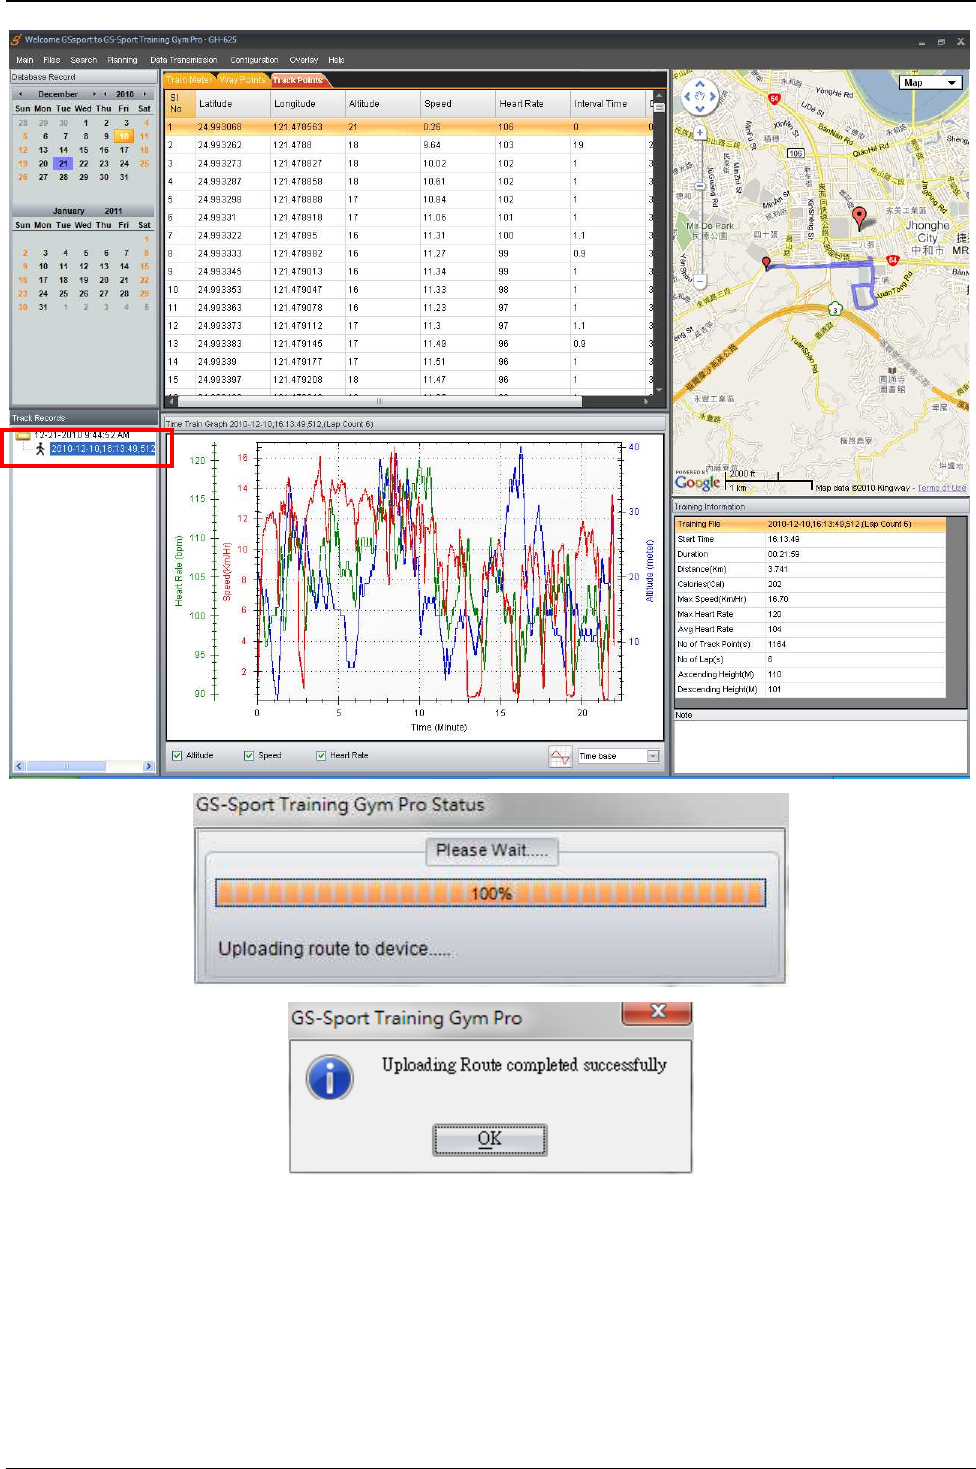
Task: Click the graph style wave icon
Action: pos(560,757)
